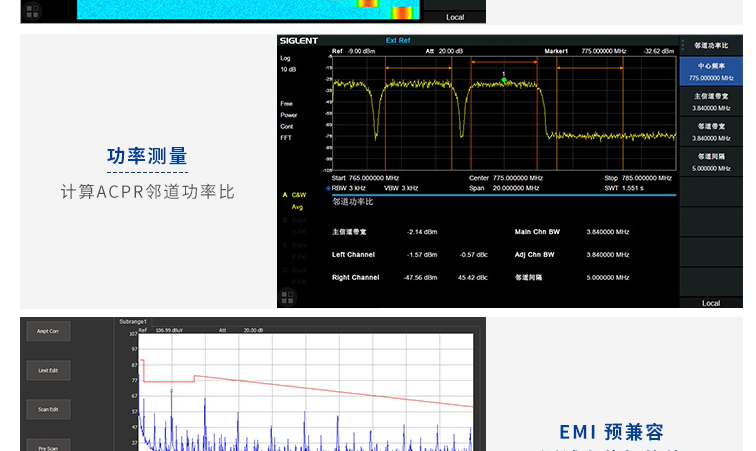756x451 pixels.
Task: Select trace A C&W indicator
Action: point(295,195)
